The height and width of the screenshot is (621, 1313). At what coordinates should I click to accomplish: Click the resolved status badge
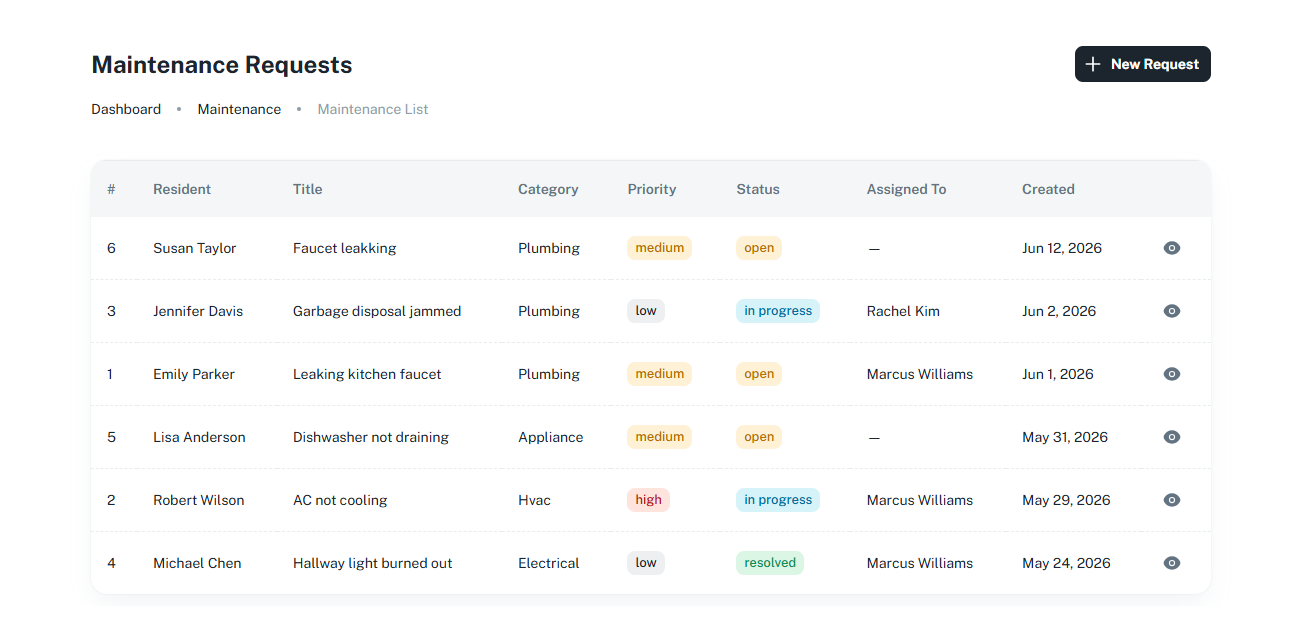coord(770,563)
